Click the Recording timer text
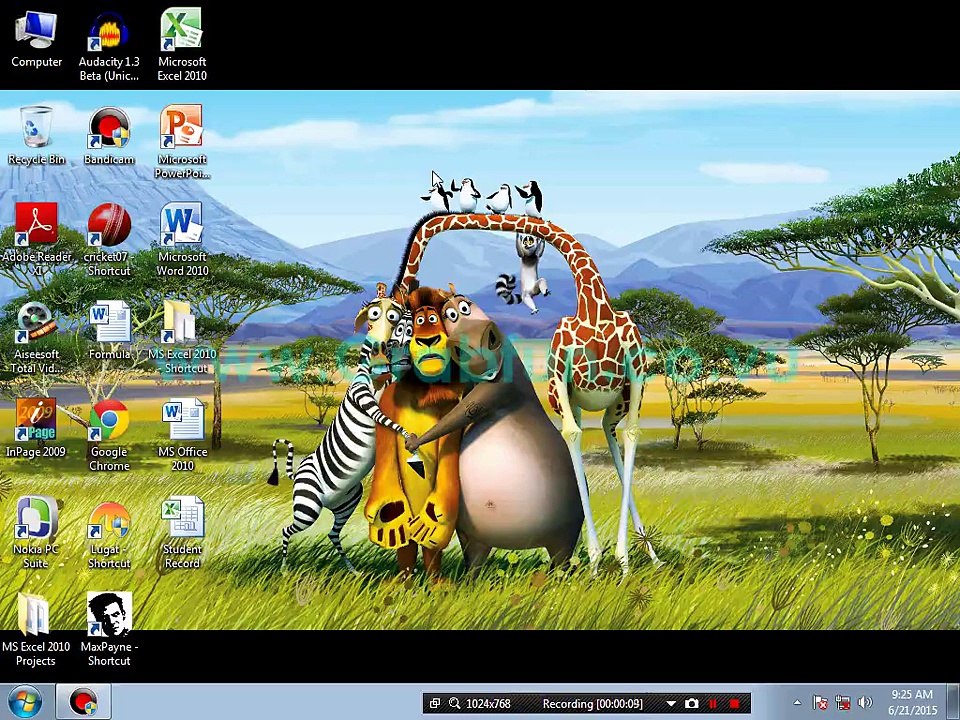 coord(592,703)
